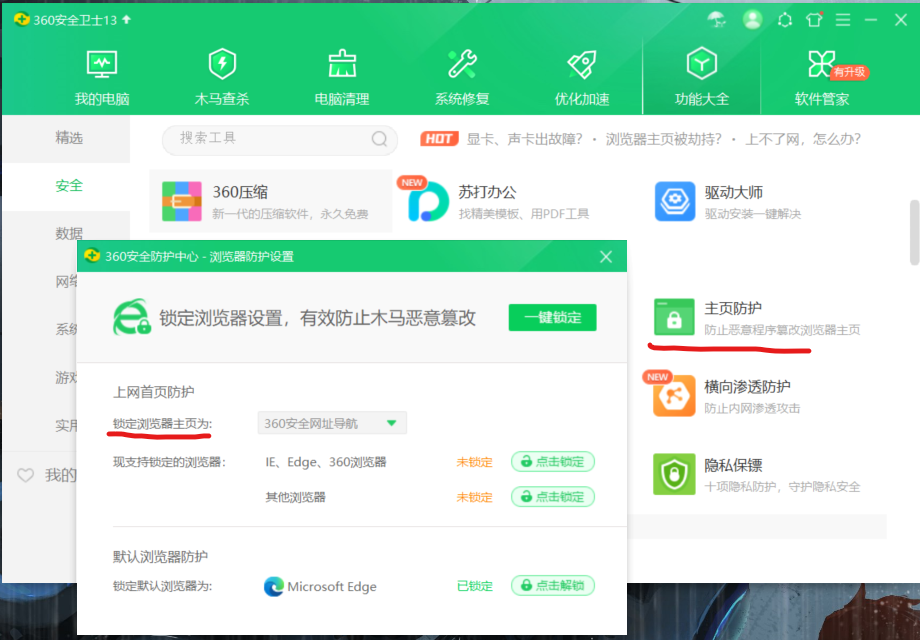The height and width of the screenshot is (640, 920).
Task: Click 驱动安装一键解决 description text
Action: (x=753, y=214)
